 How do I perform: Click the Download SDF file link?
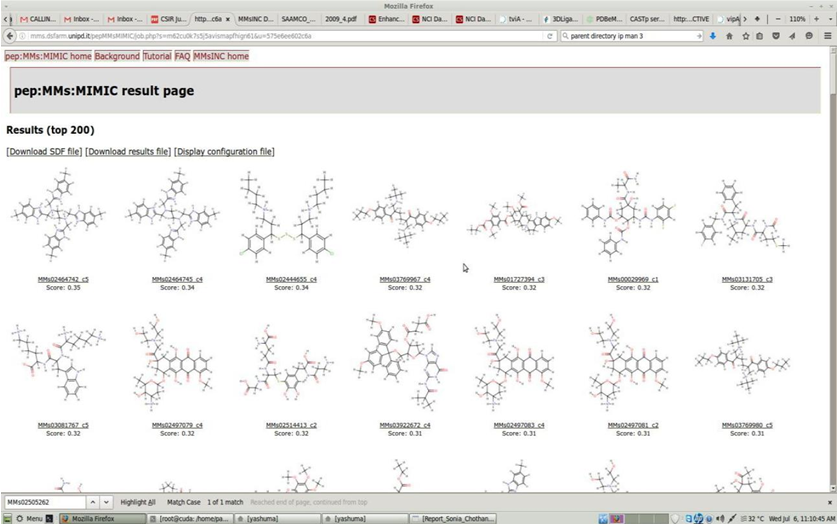[x=44, y=152]
